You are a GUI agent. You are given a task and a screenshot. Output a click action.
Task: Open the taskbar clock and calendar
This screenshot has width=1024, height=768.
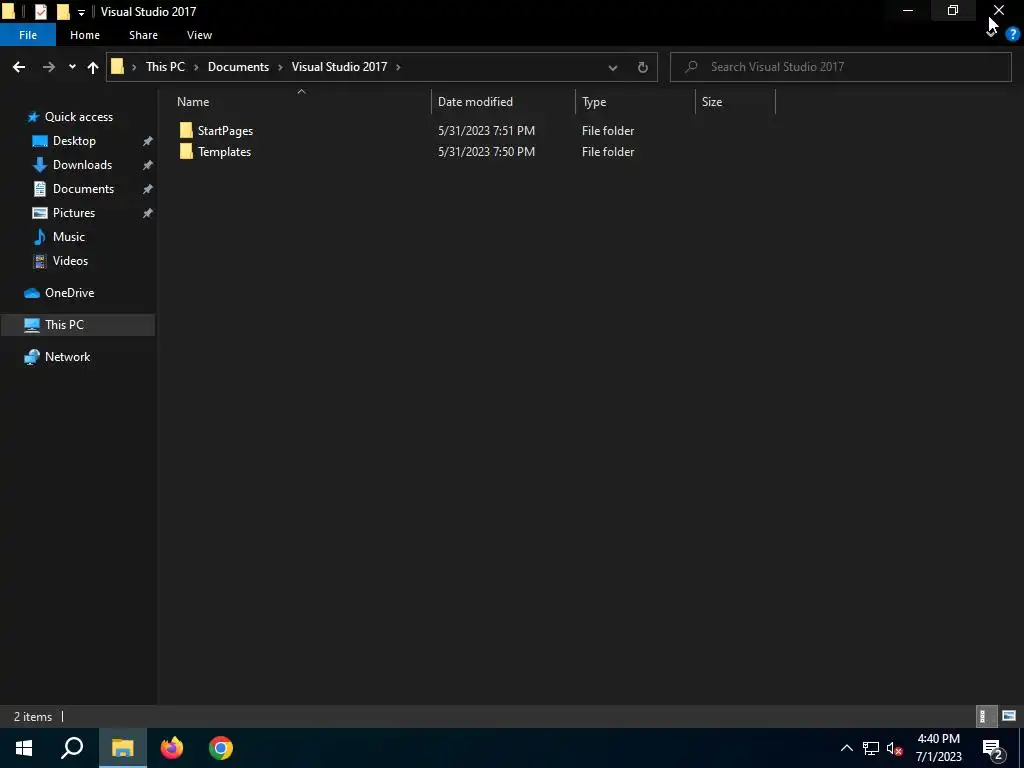[938, 748]
